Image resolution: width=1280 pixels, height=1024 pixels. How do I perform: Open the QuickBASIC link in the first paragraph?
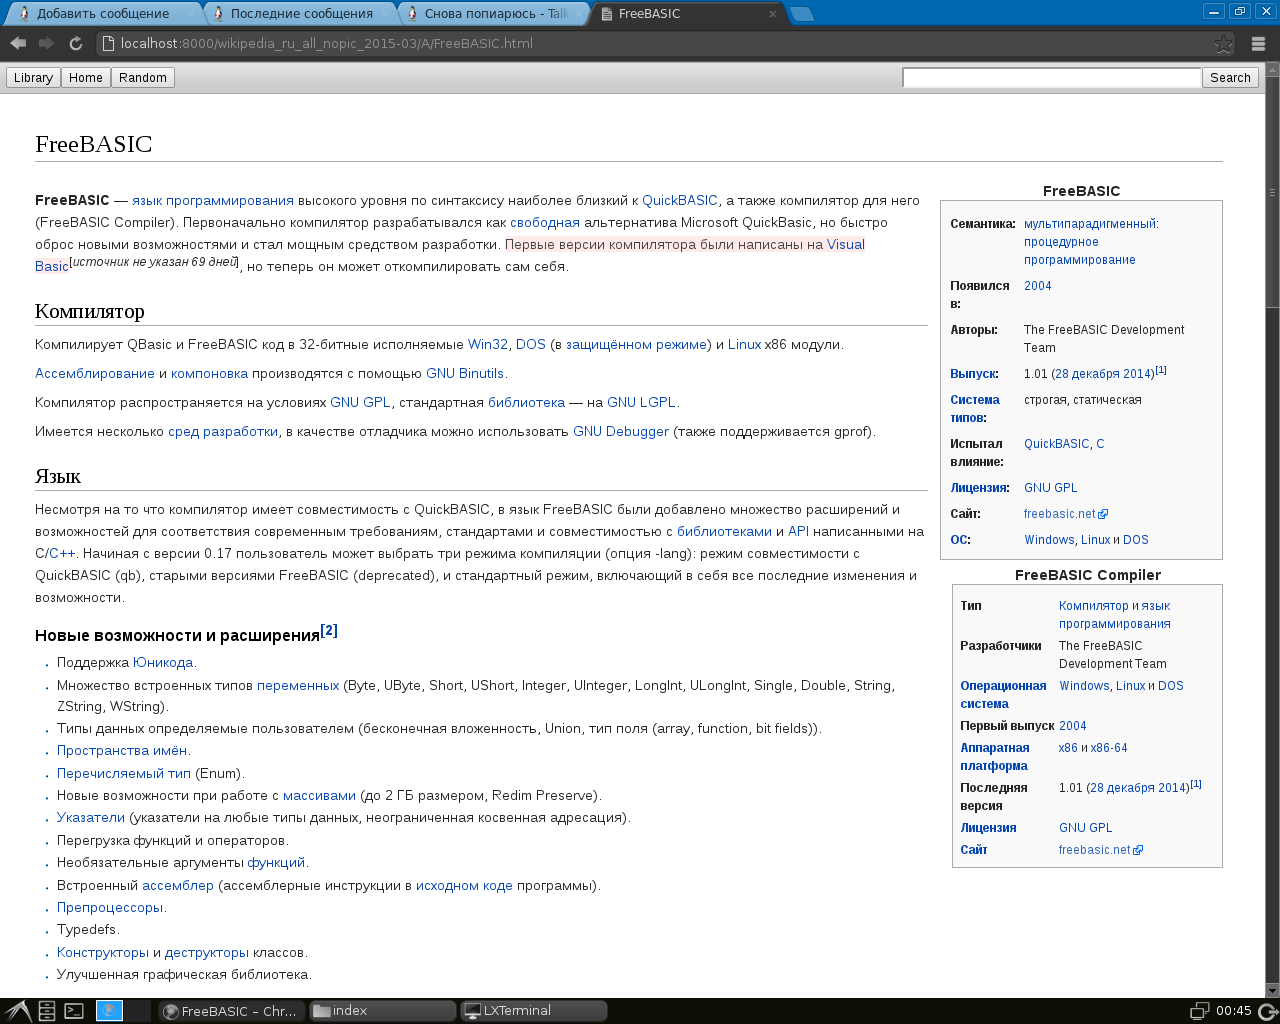pyautogui.click(x=680, y=201)
